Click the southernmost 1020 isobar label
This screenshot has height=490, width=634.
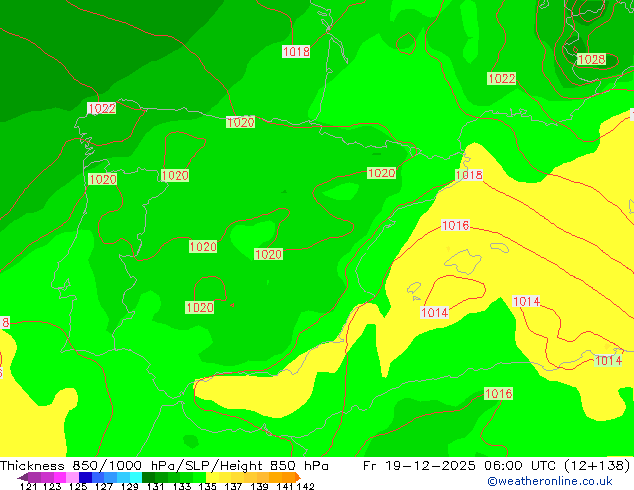[x=200, y=307]
